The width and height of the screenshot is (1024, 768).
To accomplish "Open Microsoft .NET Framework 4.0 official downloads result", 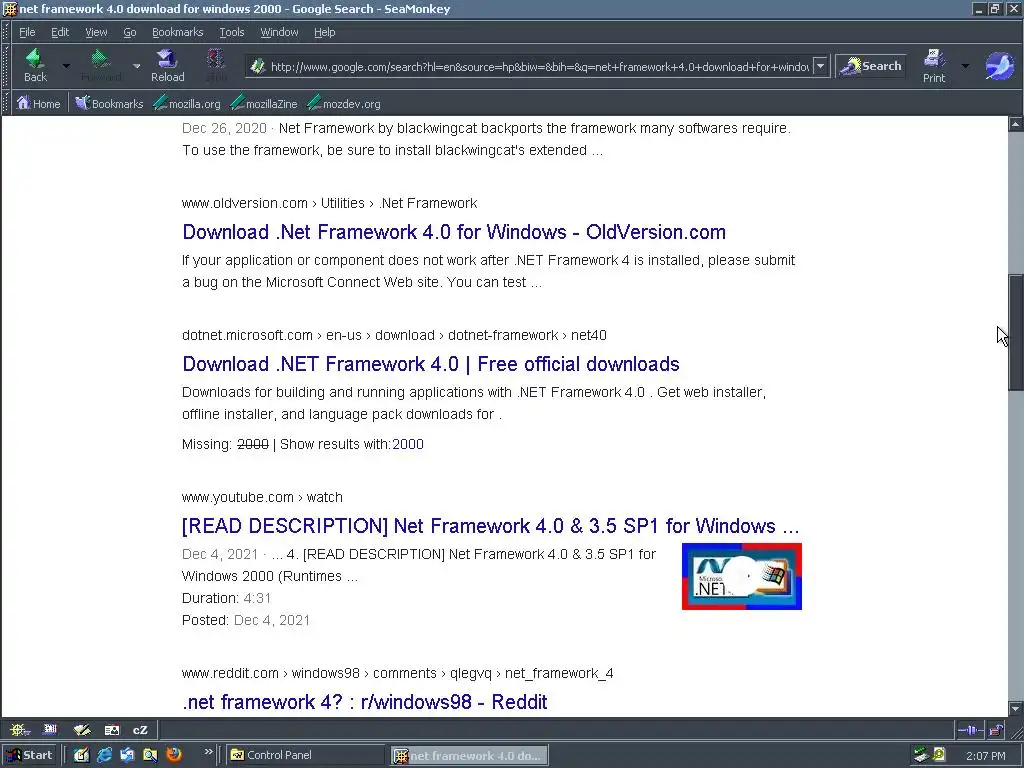I will (x=431, y=364).
